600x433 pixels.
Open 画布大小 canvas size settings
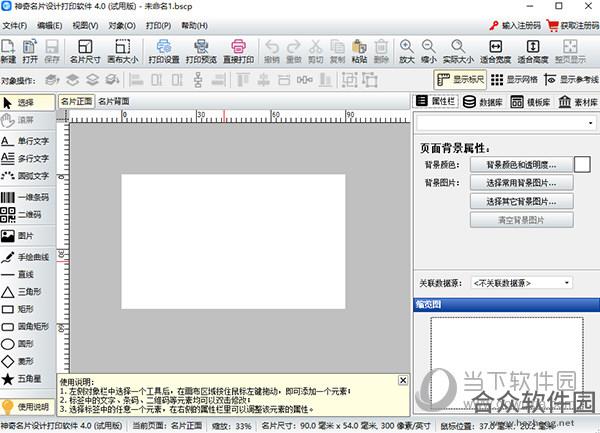point(122,51)
